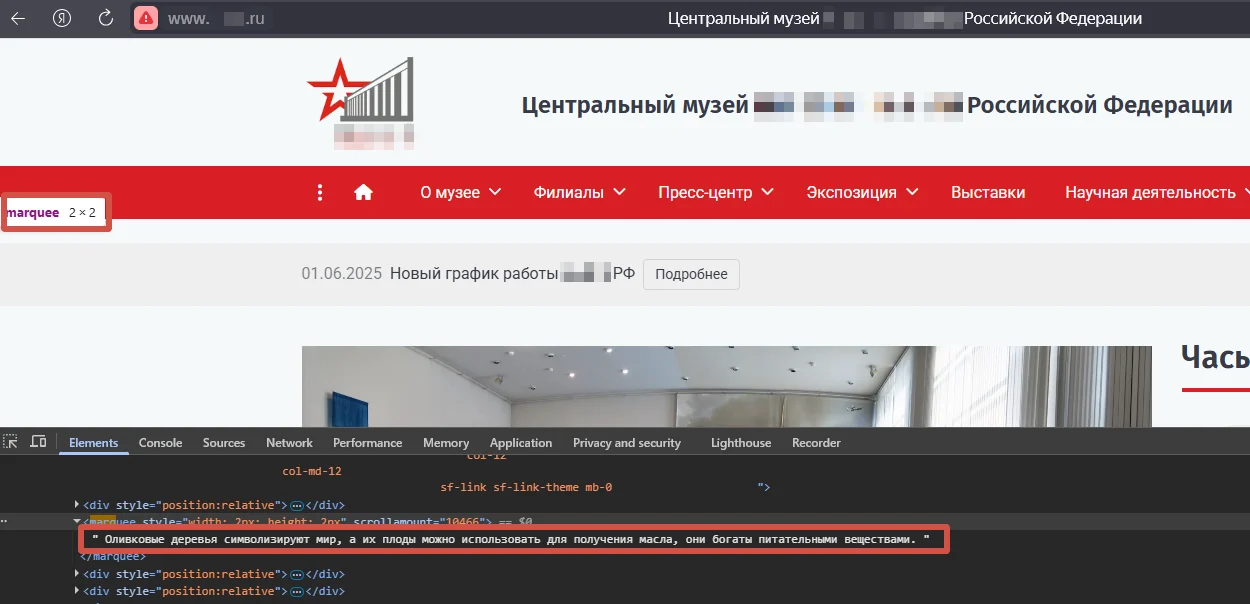
Task: Expand the 'Пресс-центр' menu
Action: 715,192
